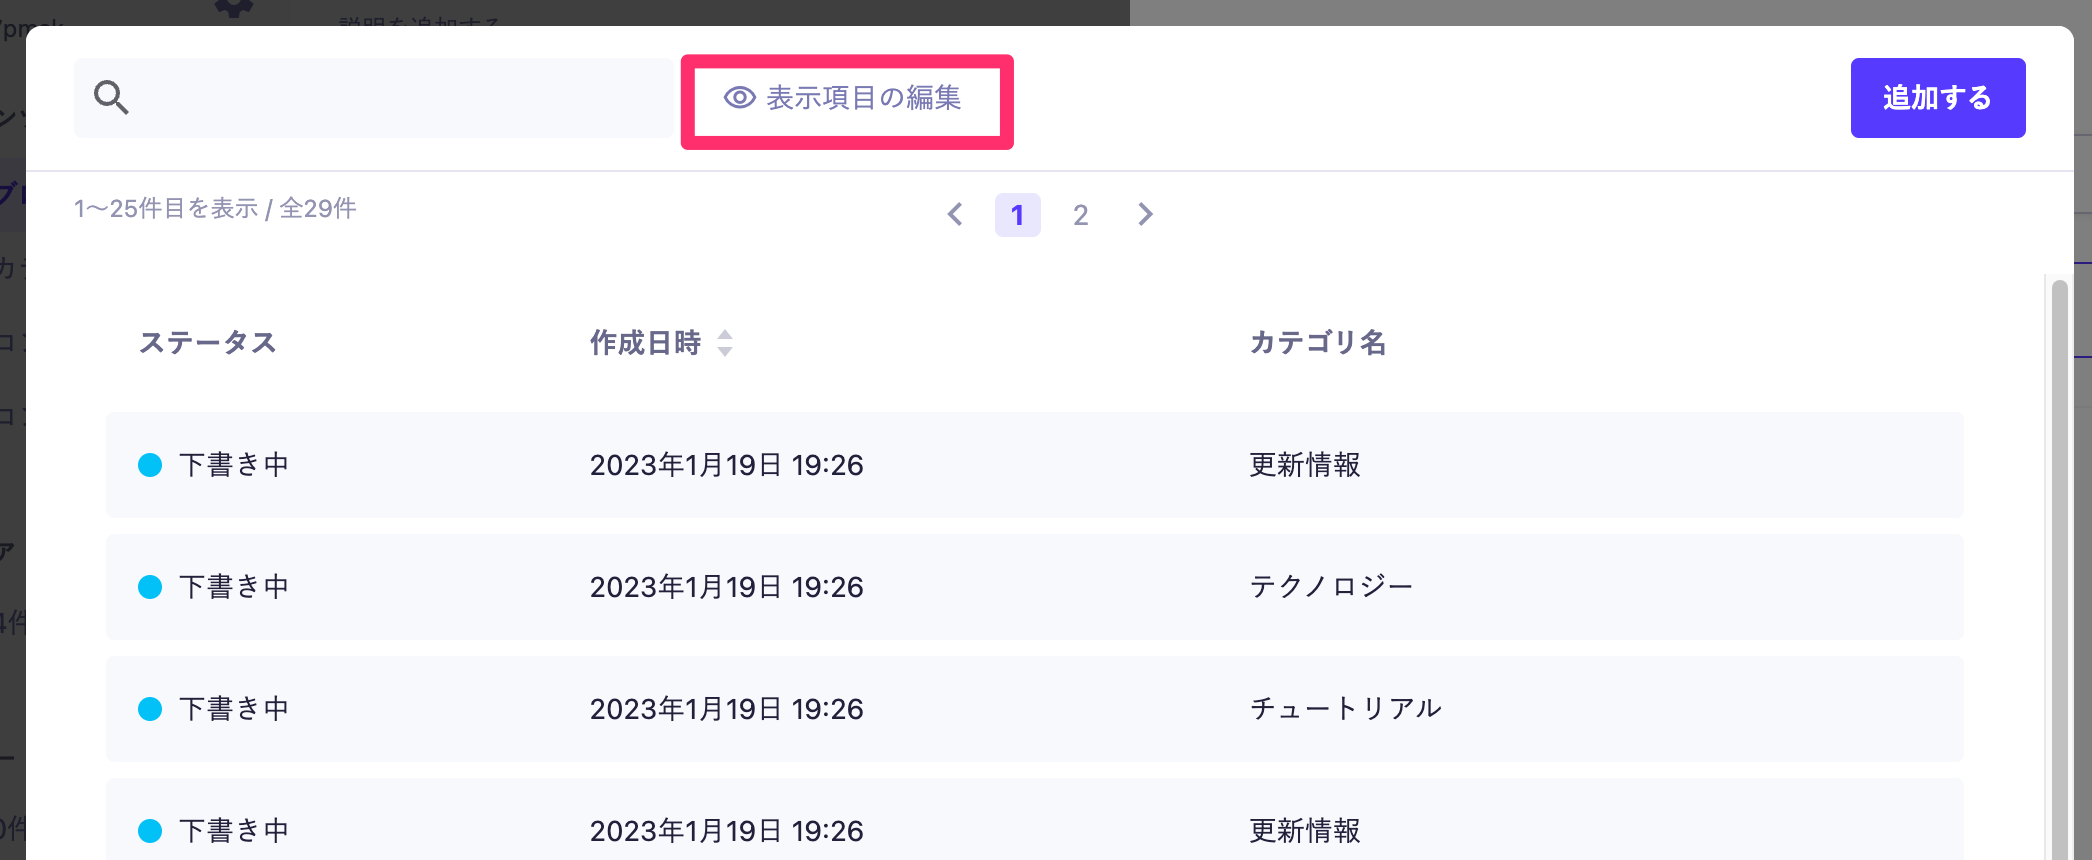
Task: Click blue status dot of テクノロジー row
Action: (x=150, y=587)
